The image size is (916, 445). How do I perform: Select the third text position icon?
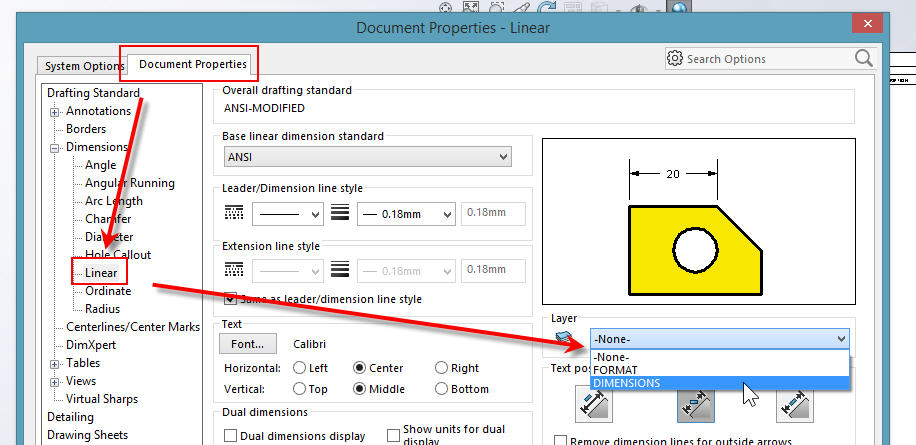795,406
